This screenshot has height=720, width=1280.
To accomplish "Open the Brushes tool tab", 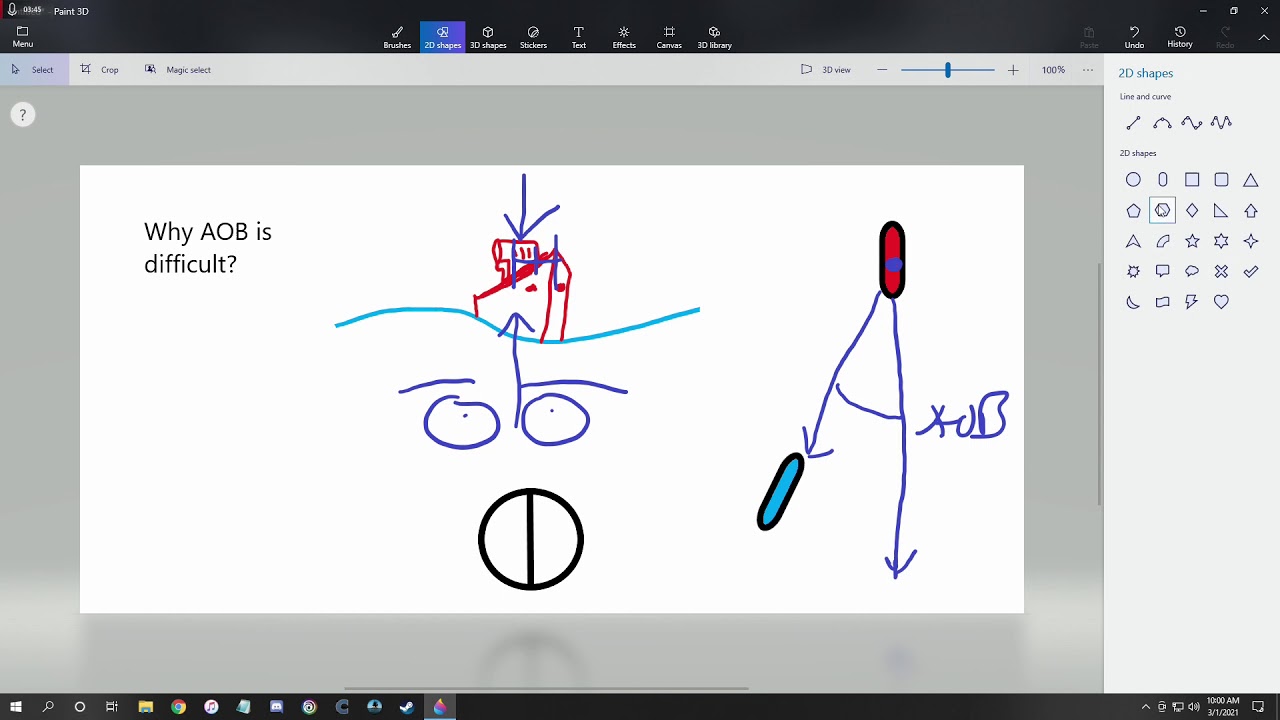I will pyautogui.click(x=397, y=37).
